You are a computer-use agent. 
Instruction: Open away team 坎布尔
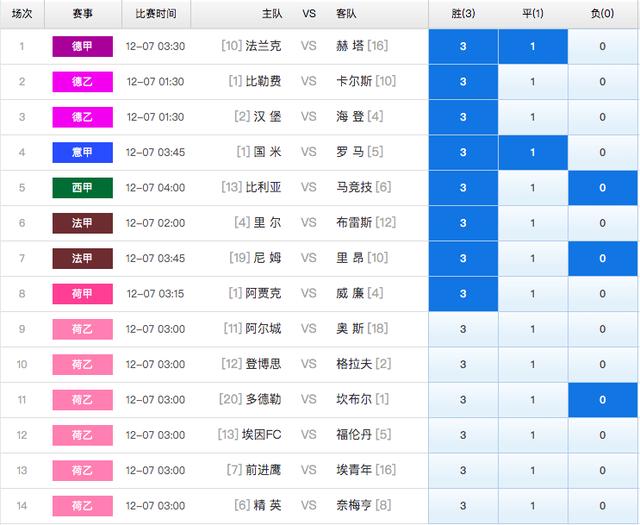[x=354, y=399]
